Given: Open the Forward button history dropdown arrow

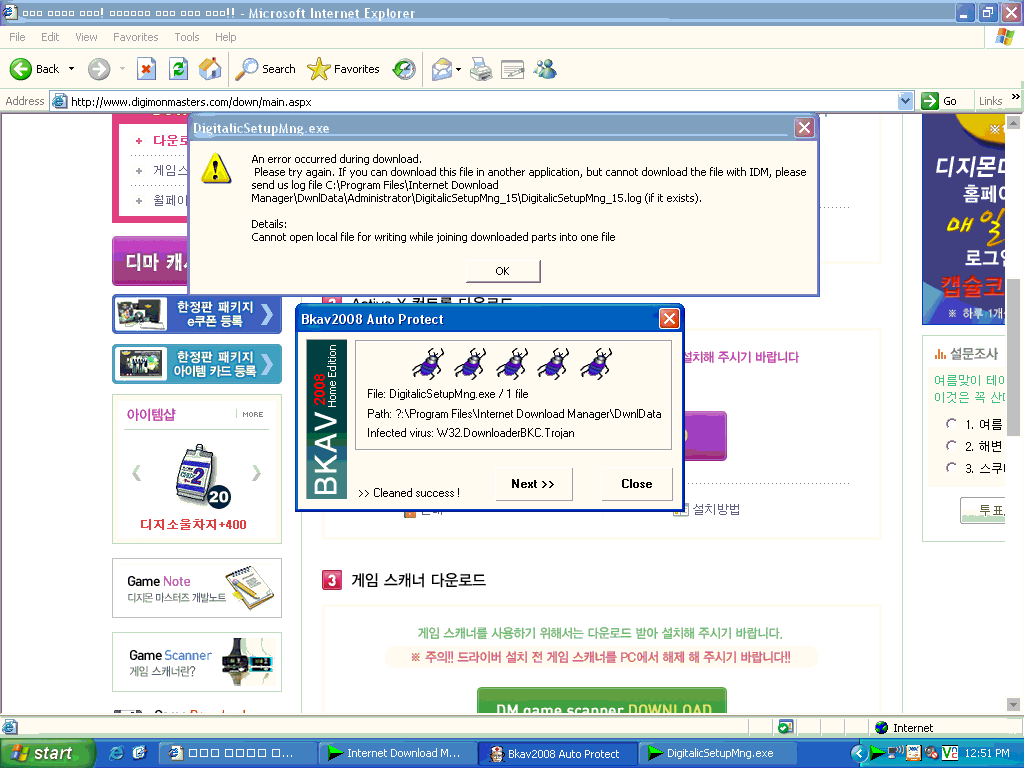Looking at the screenshot, I should click(x=122, y=69).
